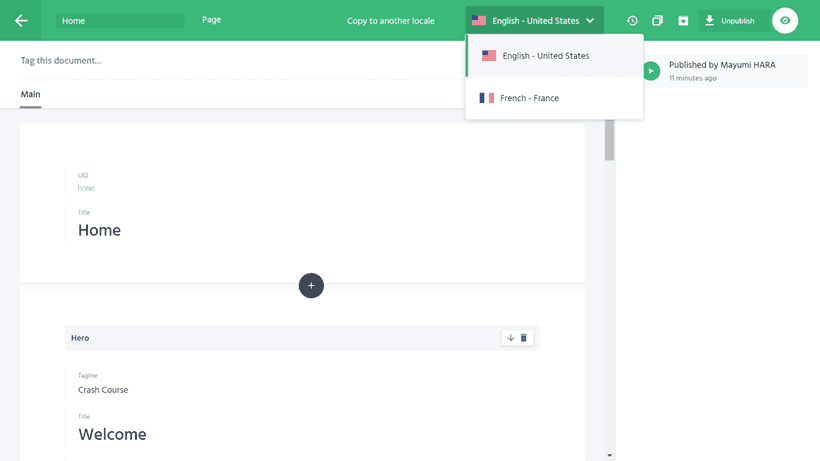Open the document history timeline icon
This screenshot has width=820, height=461.
point(632,21)
